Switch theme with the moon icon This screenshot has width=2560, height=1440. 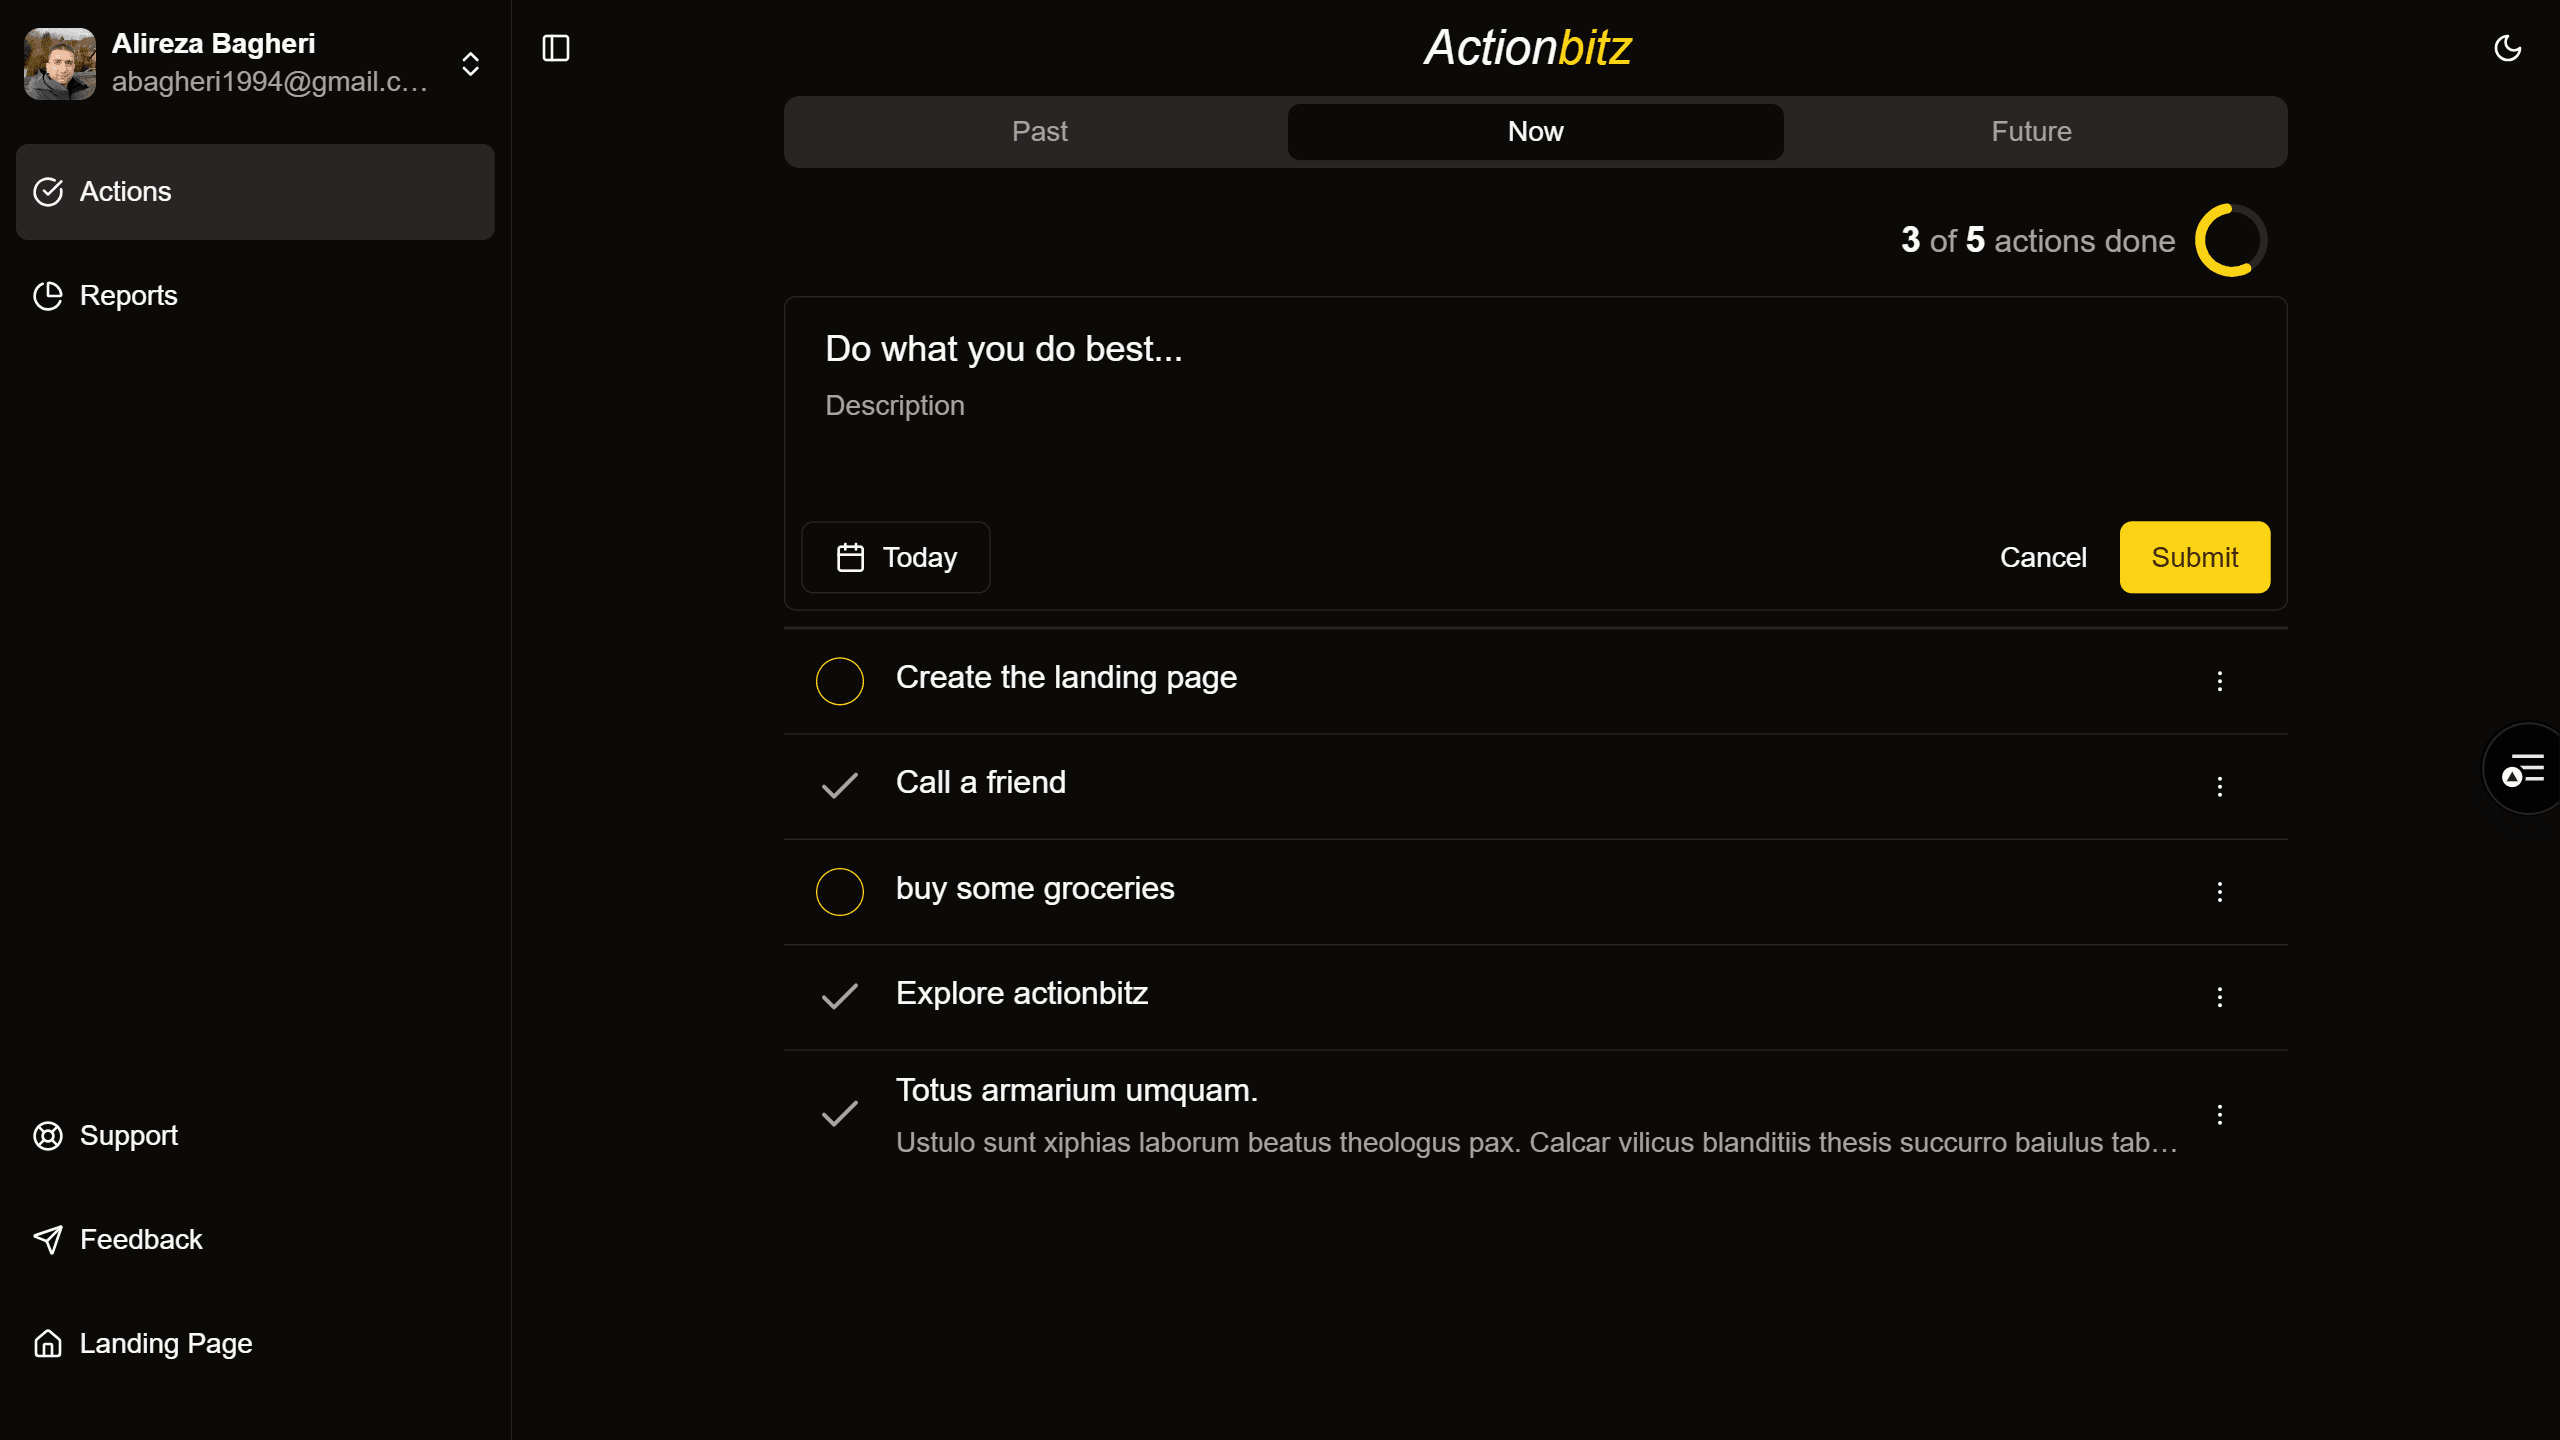pos(2508,48)
